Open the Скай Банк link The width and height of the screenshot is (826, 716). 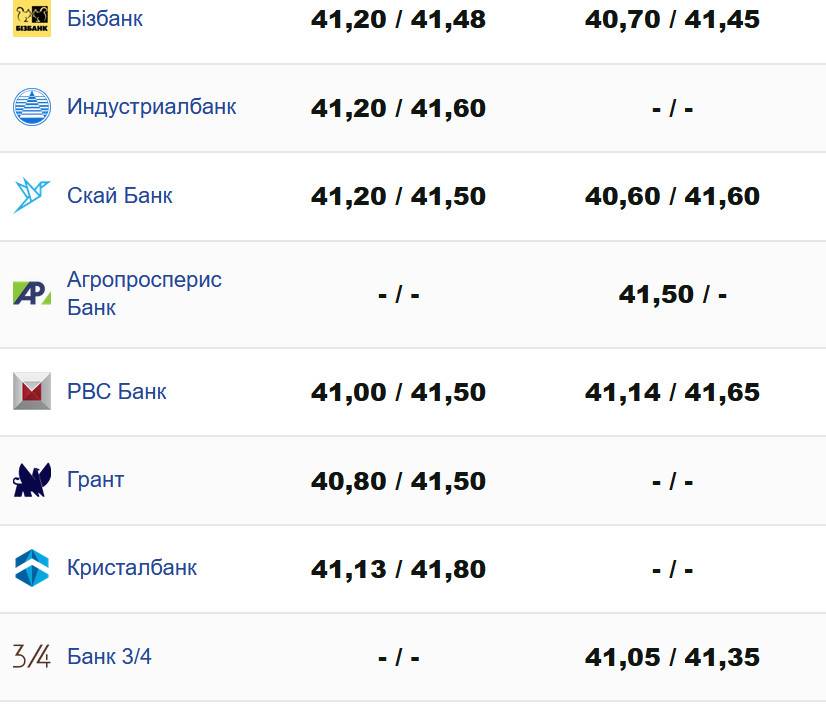click(x=120, y=195)
